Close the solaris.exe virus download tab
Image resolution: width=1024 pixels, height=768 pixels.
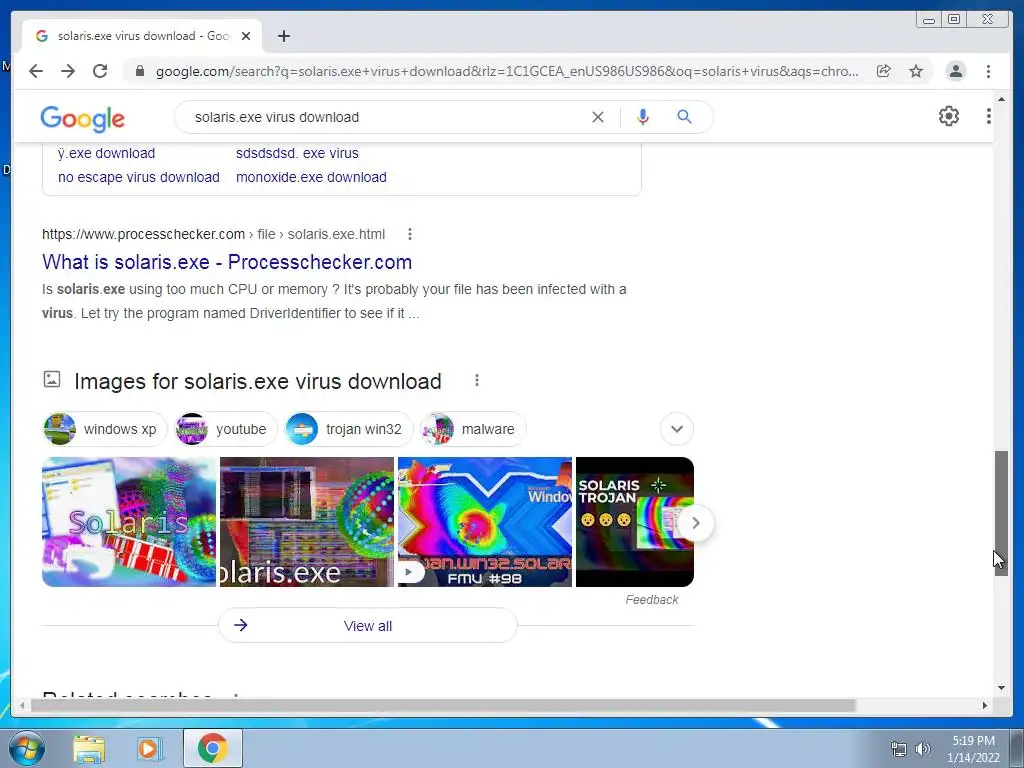coord(246,36)
